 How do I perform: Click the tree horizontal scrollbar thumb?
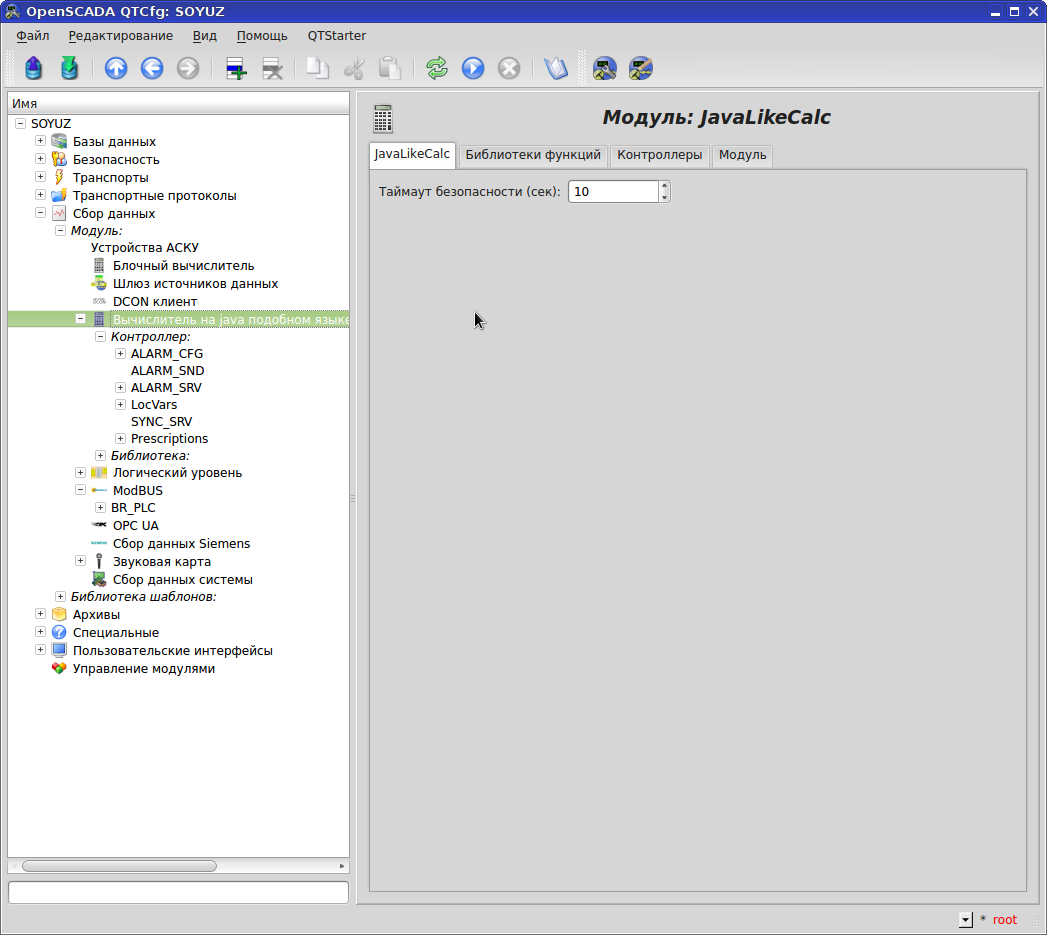(120, 866)
